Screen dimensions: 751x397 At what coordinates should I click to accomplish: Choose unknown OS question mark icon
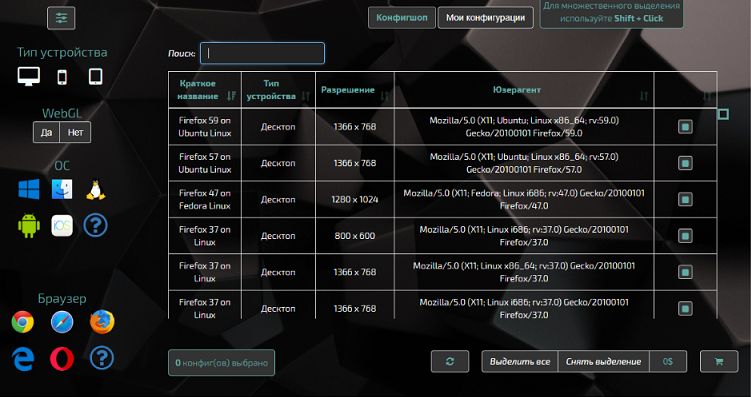pos(96,226)
